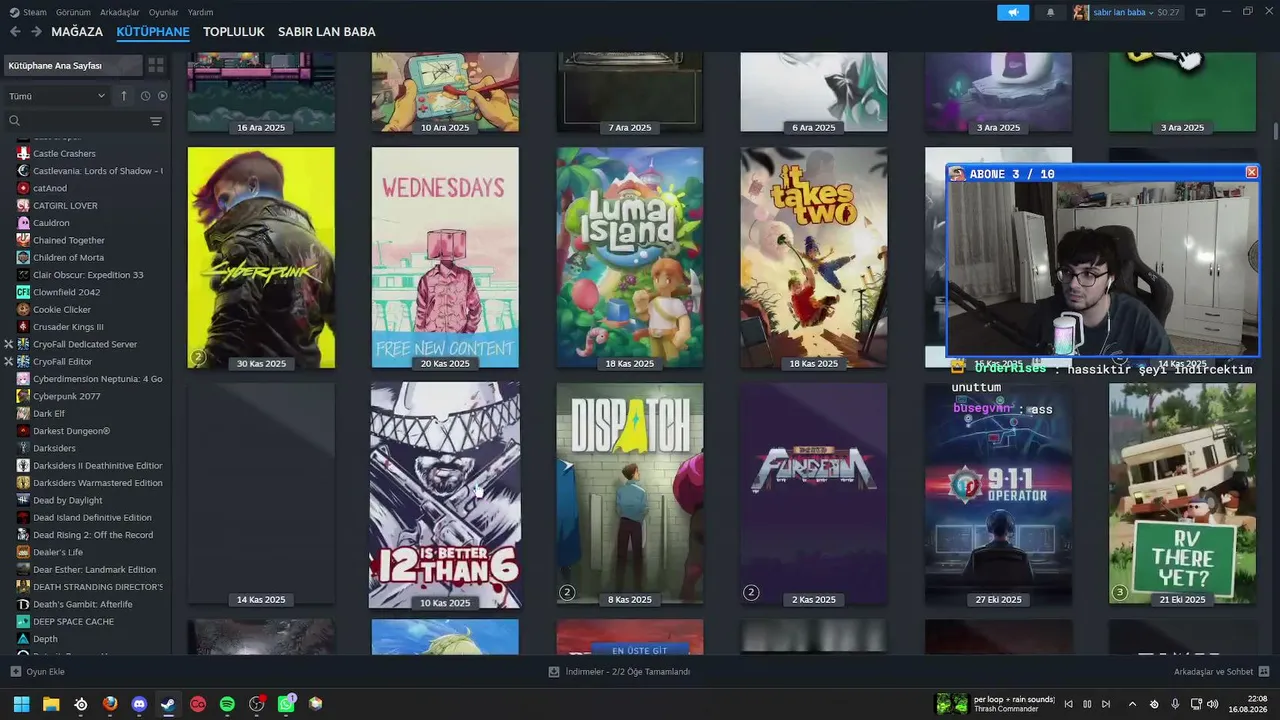Pause the currently playing track
The height and width of the screenshot is (720, 1280).
[1087, 704]
